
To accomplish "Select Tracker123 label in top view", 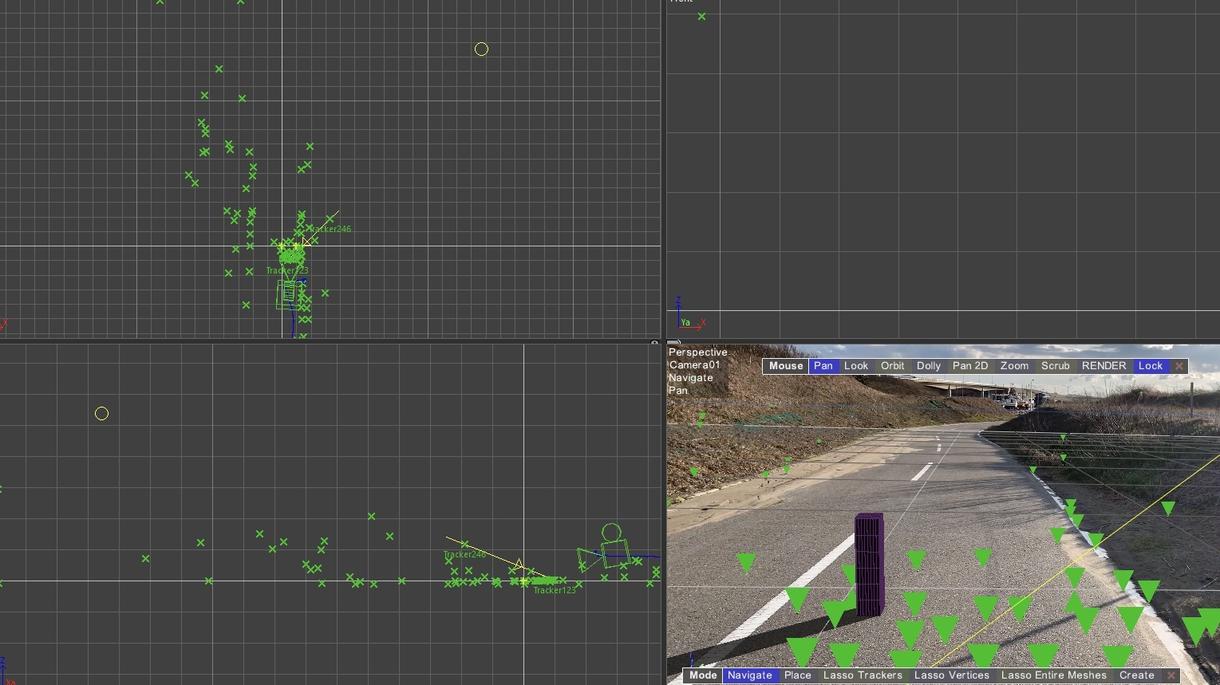I will 287,271.
